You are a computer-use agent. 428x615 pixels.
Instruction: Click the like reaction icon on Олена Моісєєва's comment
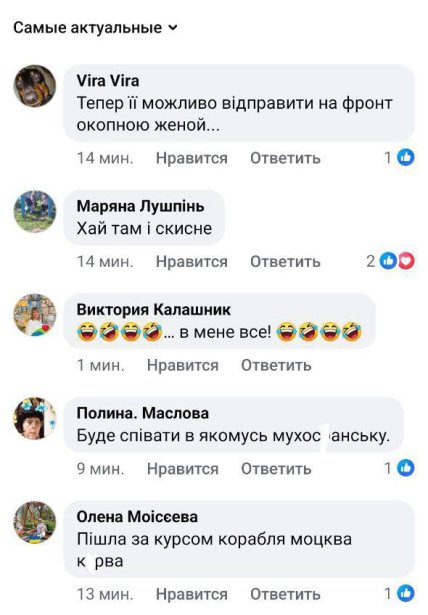[x=406, y=594]
